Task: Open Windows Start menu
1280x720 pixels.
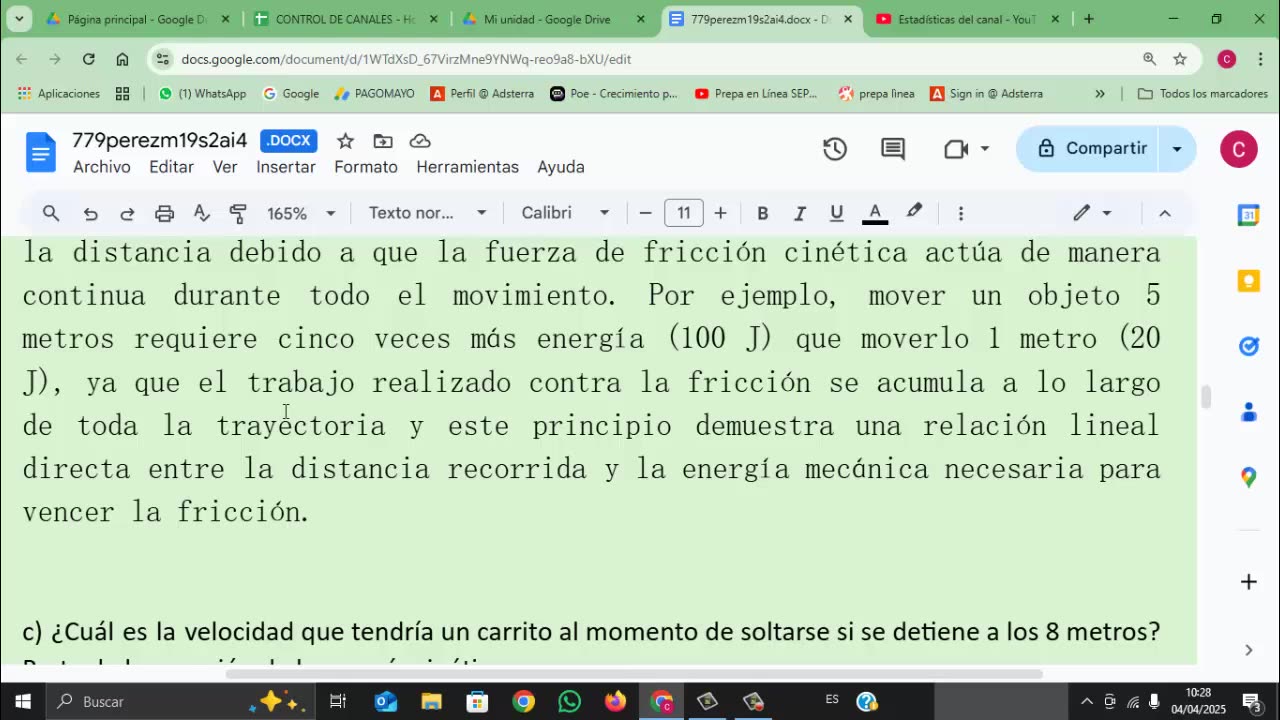Action: click(23, 702)
